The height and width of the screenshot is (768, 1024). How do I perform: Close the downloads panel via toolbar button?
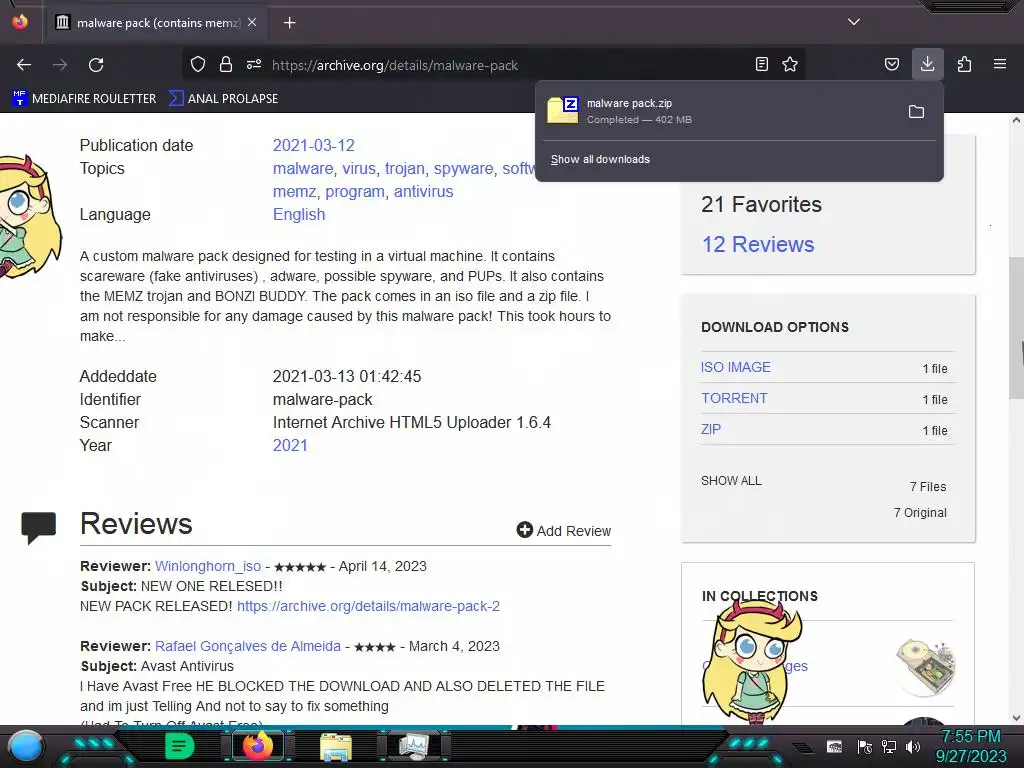coord(927,64)
